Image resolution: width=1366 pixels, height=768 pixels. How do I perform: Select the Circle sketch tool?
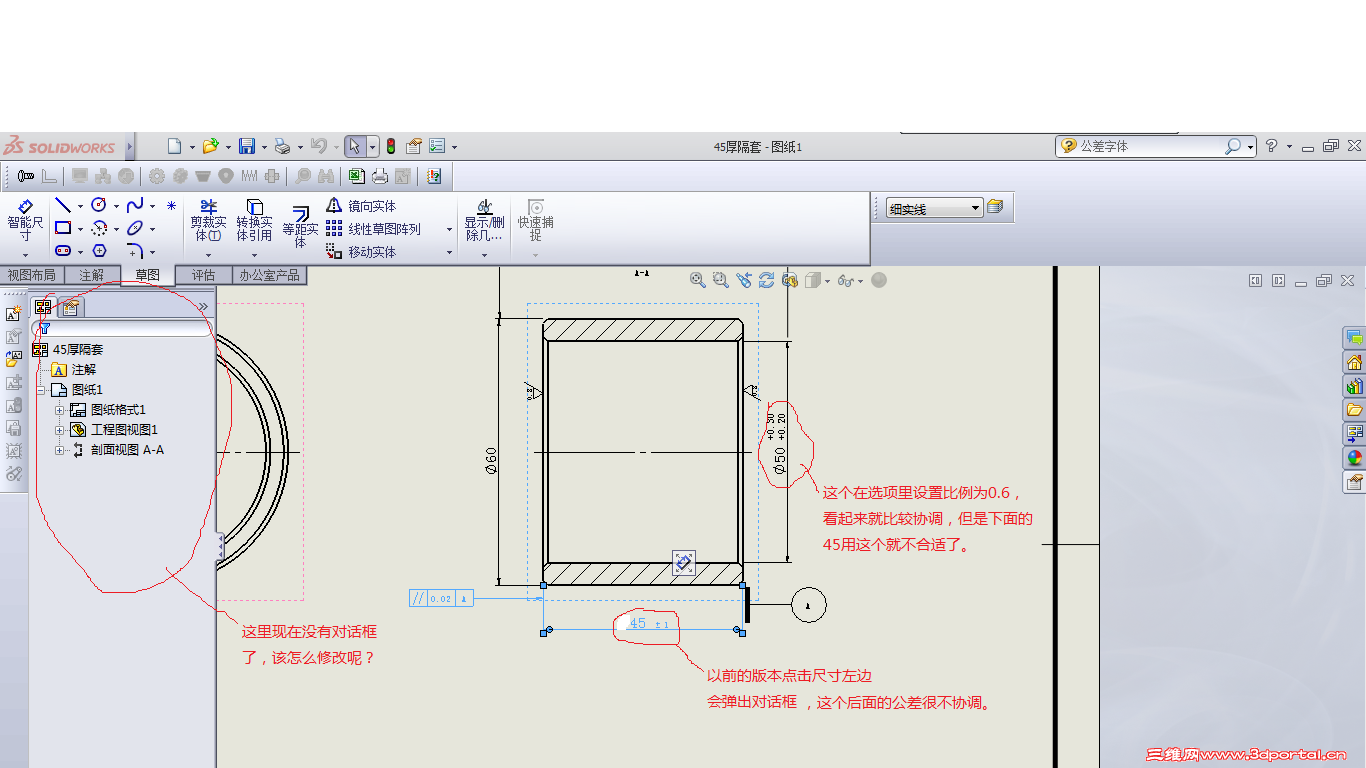(x=98, y=205)
